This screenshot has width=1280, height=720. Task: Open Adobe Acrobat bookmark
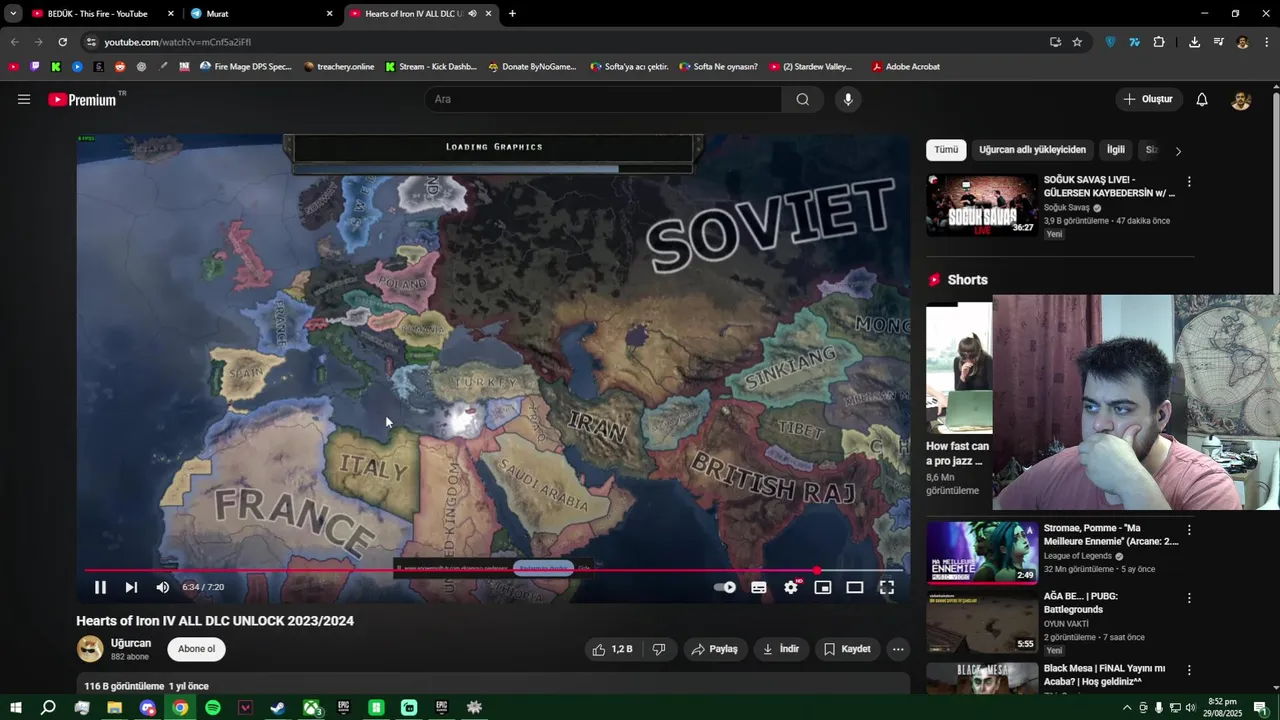(905, 67)
